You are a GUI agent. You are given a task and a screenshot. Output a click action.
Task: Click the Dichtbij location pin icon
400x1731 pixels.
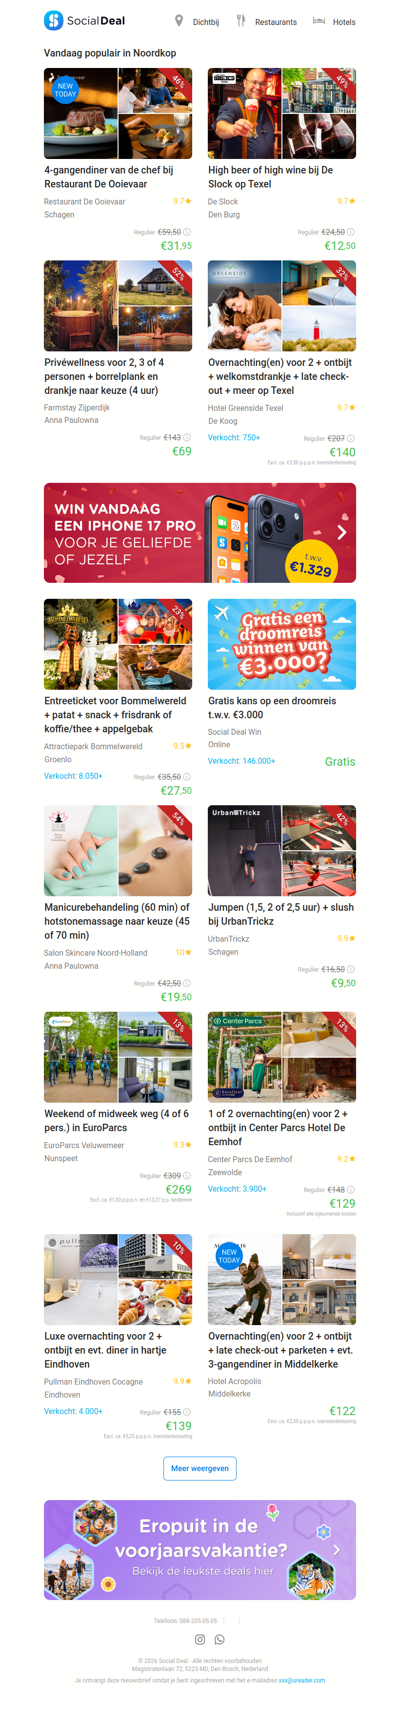[x=179, y=20]
